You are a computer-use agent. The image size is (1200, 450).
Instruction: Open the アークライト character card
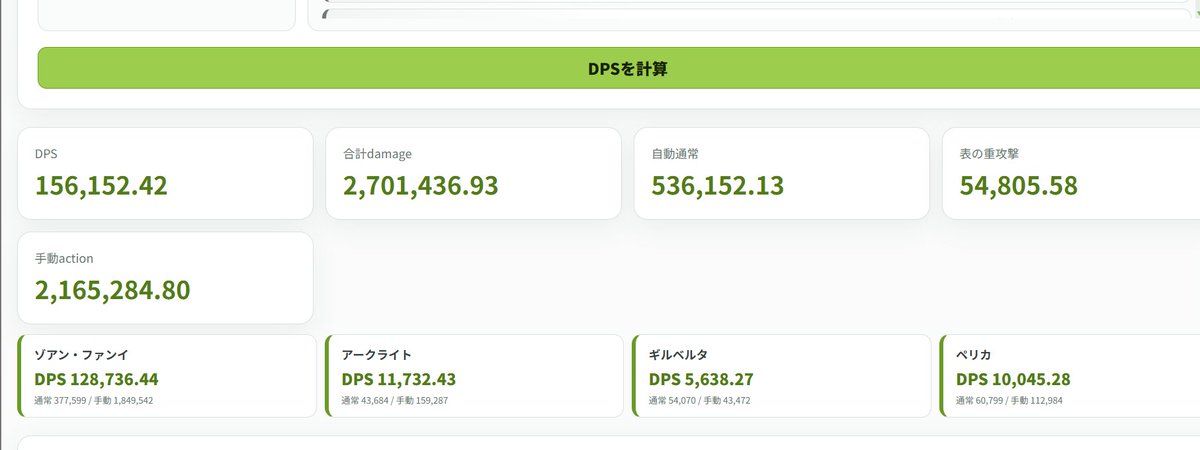tap(474, 376)
